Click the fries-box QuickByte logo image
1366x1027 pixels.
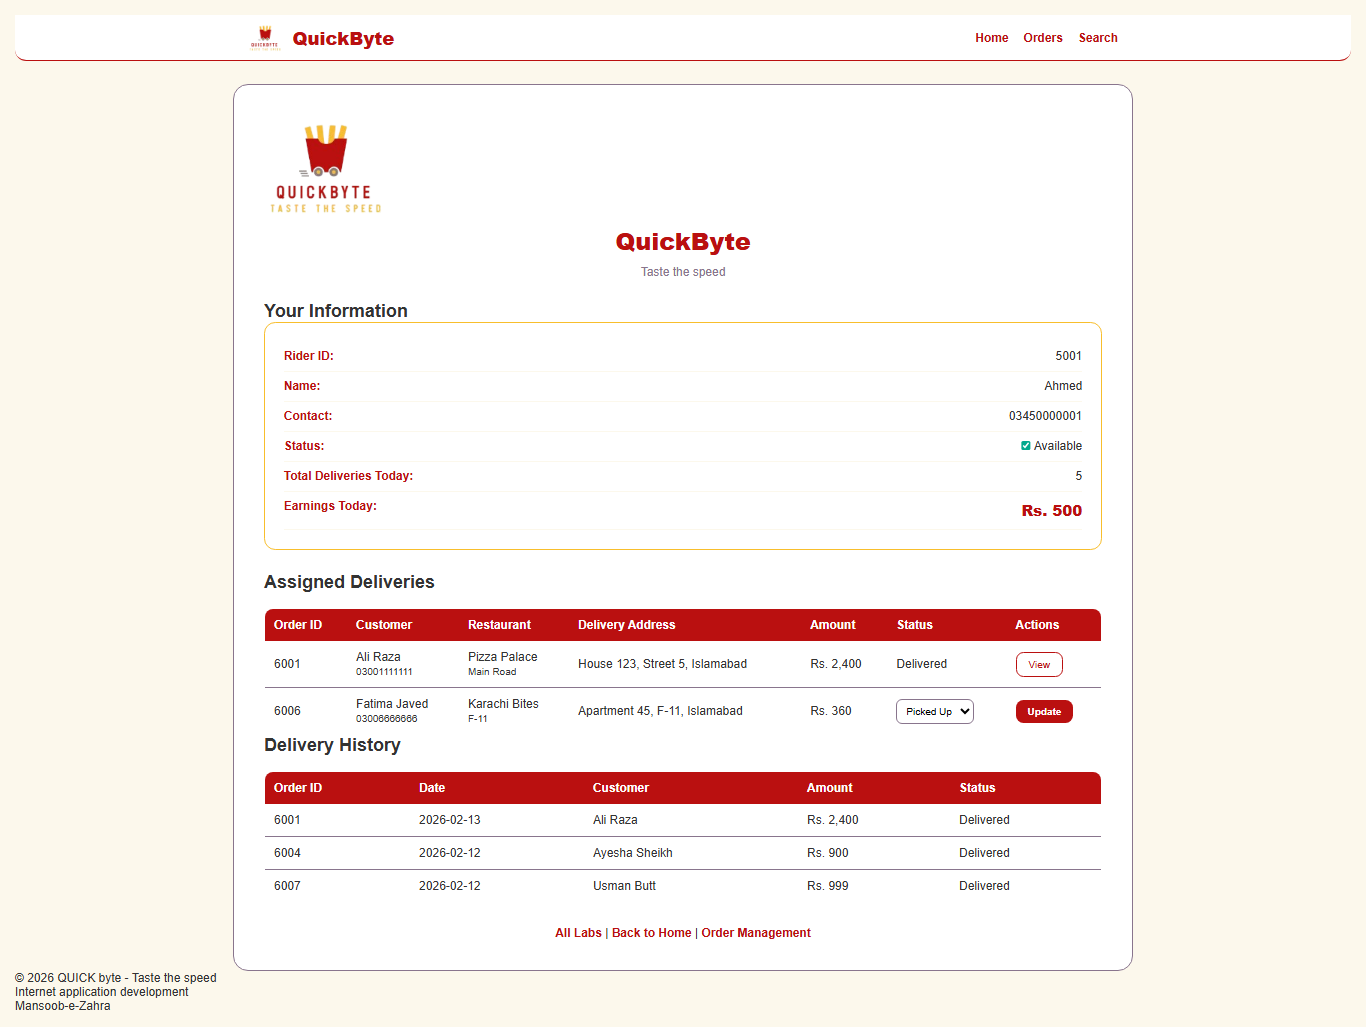[324, 168]
